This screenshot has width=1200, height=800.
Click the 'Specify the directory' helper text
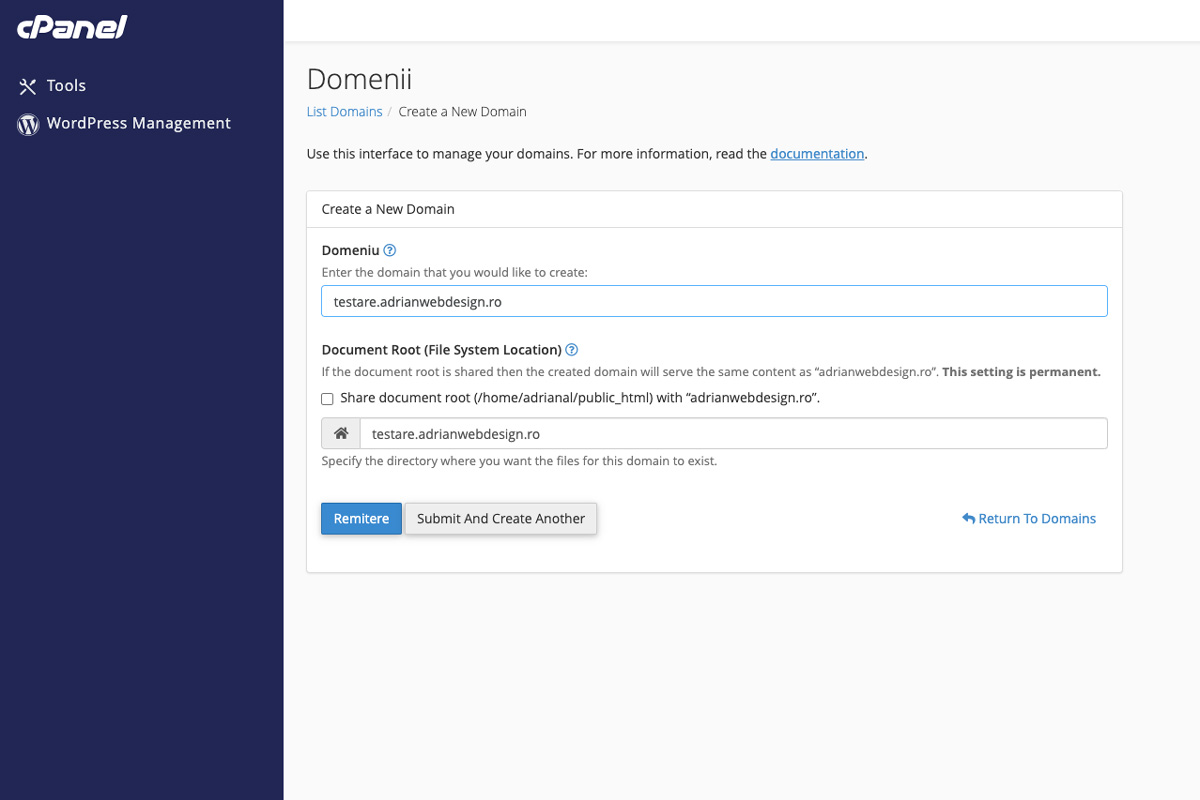pyautogui.click(x=519, y=461)
